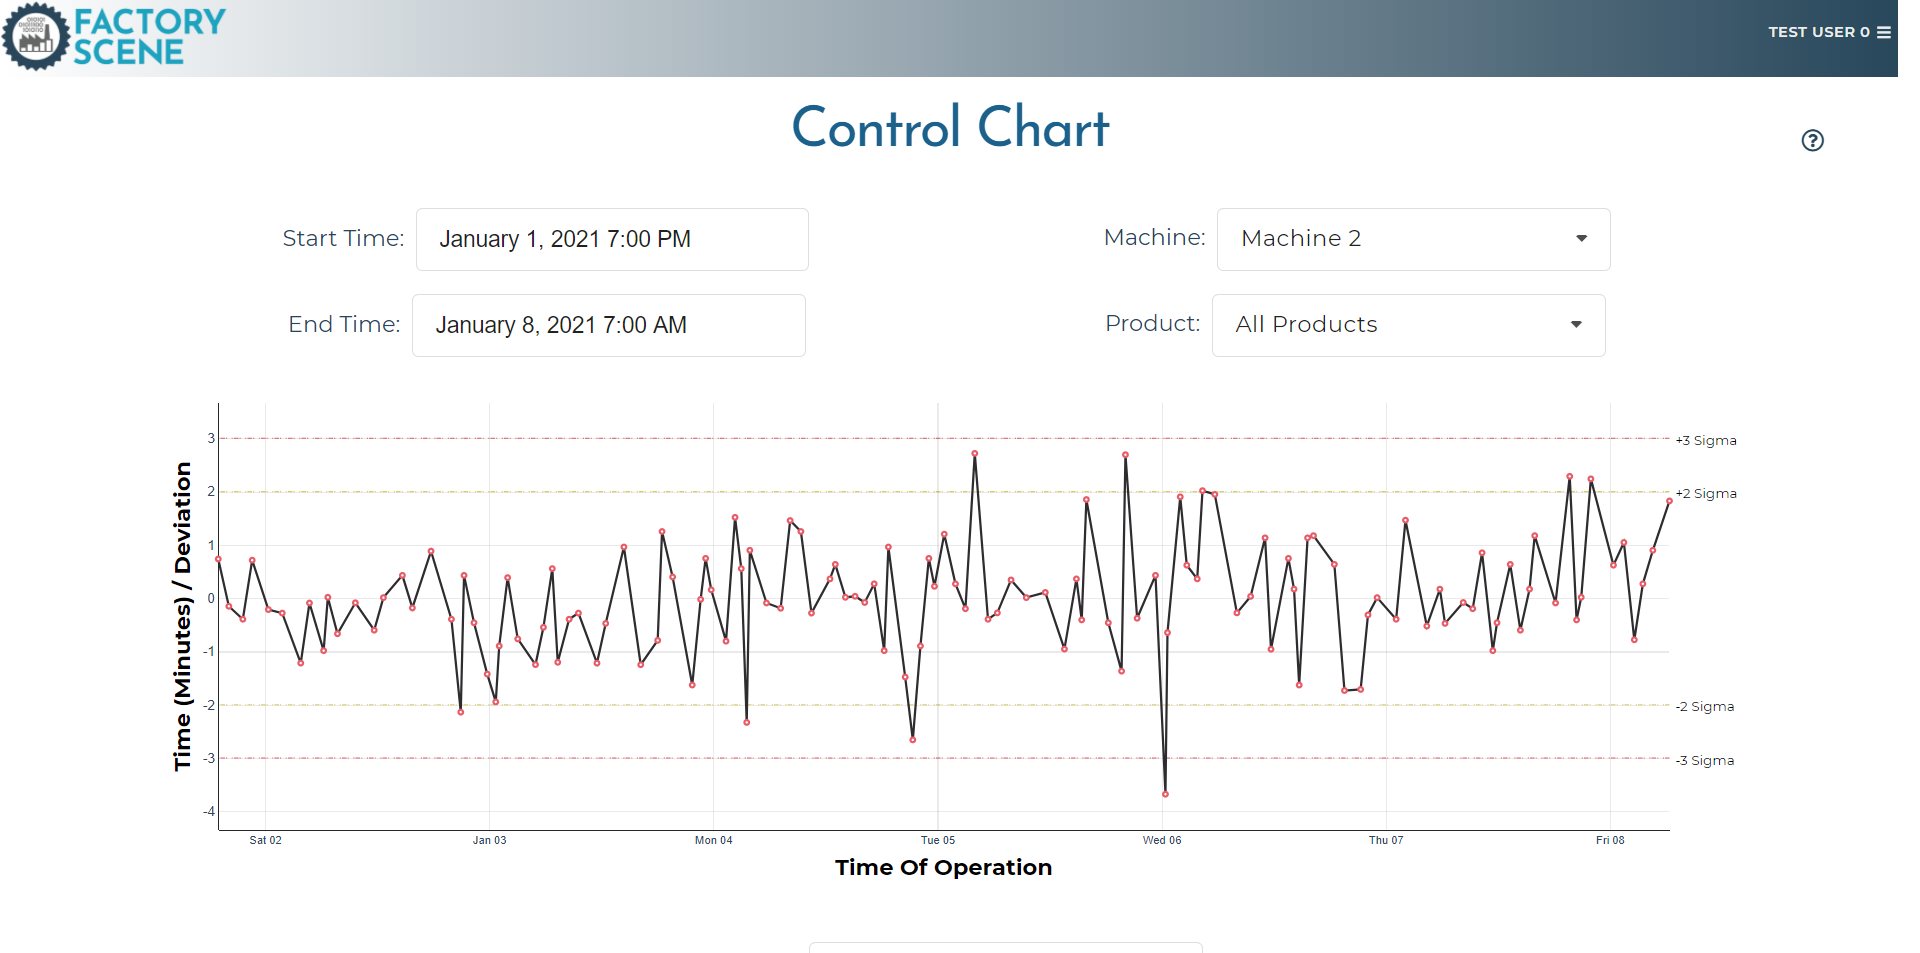Click the Start Time date field

(x=612, y=239)
